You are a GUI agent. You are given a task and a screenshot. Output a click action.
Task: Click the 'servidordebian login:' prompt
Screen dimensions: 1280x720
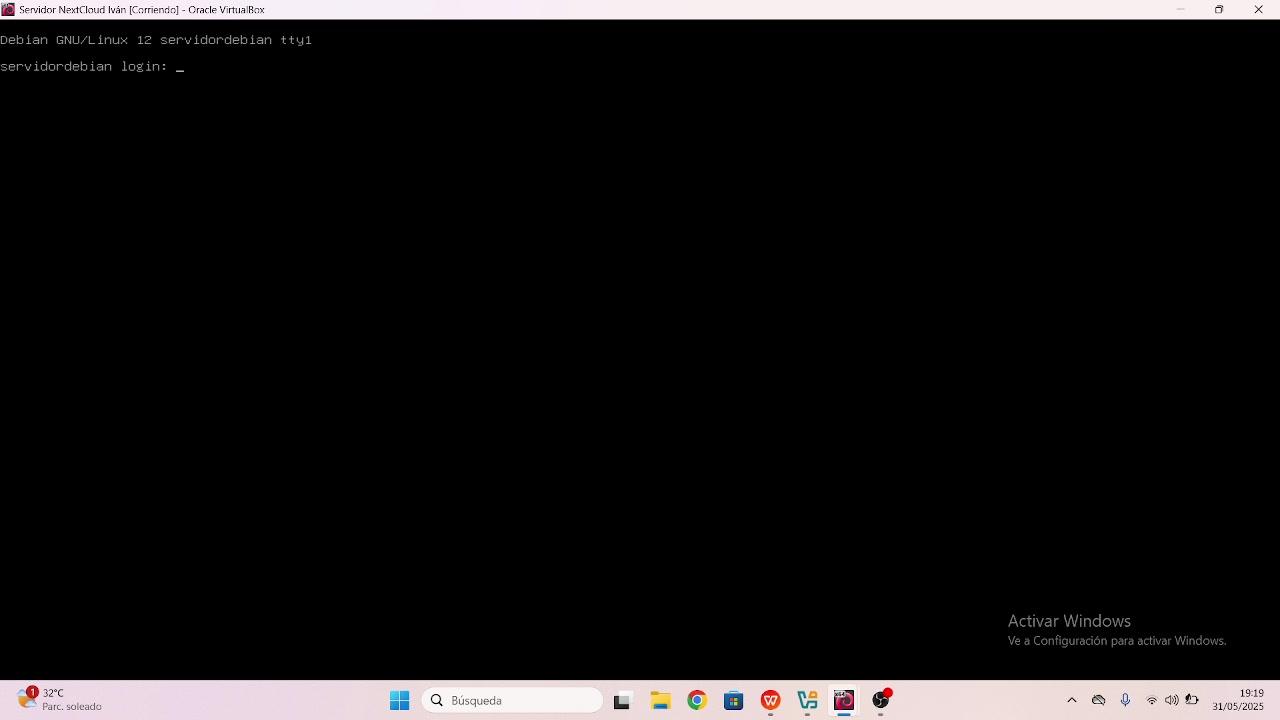(84, 66)
